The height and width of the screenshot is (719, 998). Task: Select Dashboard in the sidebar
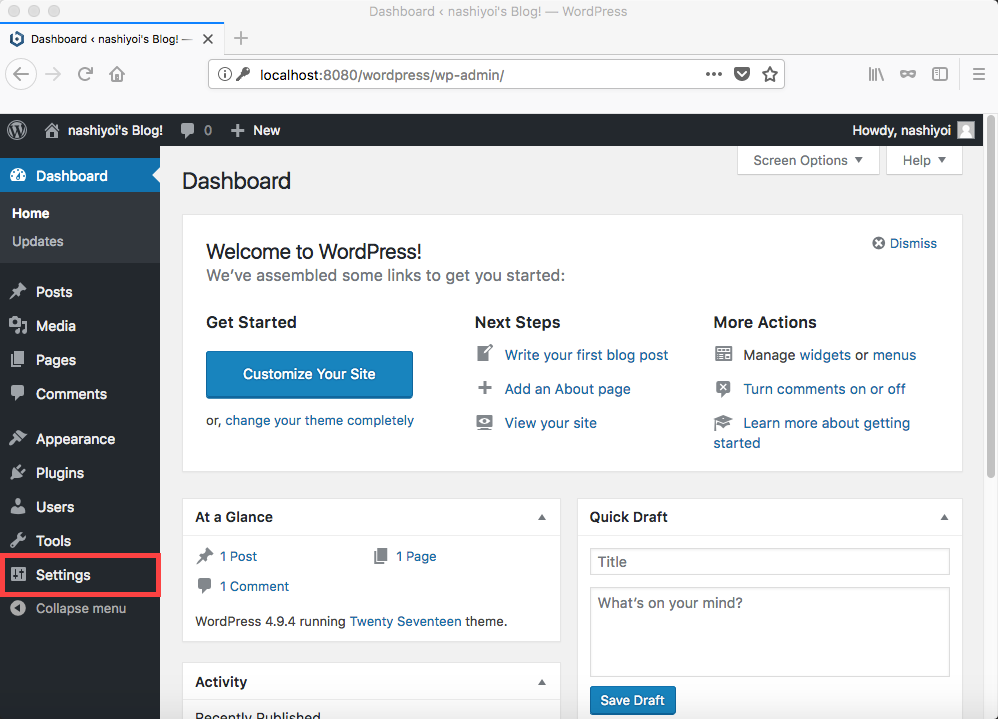click(x=80, y=176)
